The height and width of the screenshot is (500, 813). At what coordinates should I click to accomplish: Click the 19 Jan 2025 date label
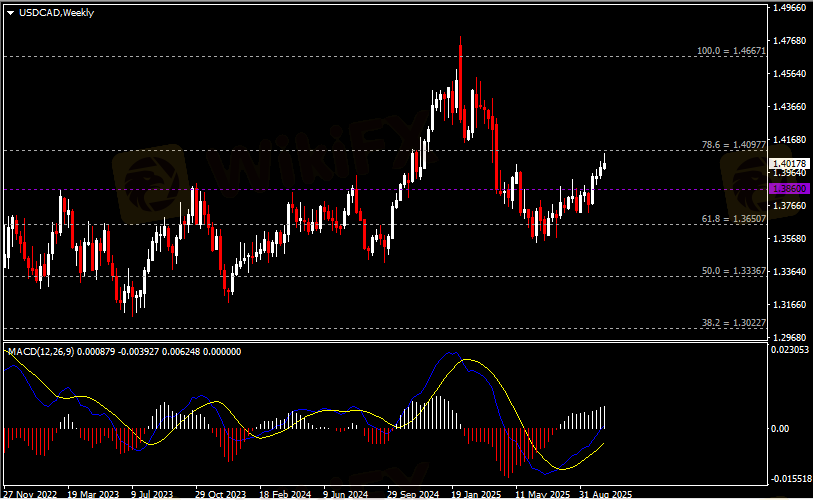477,494
